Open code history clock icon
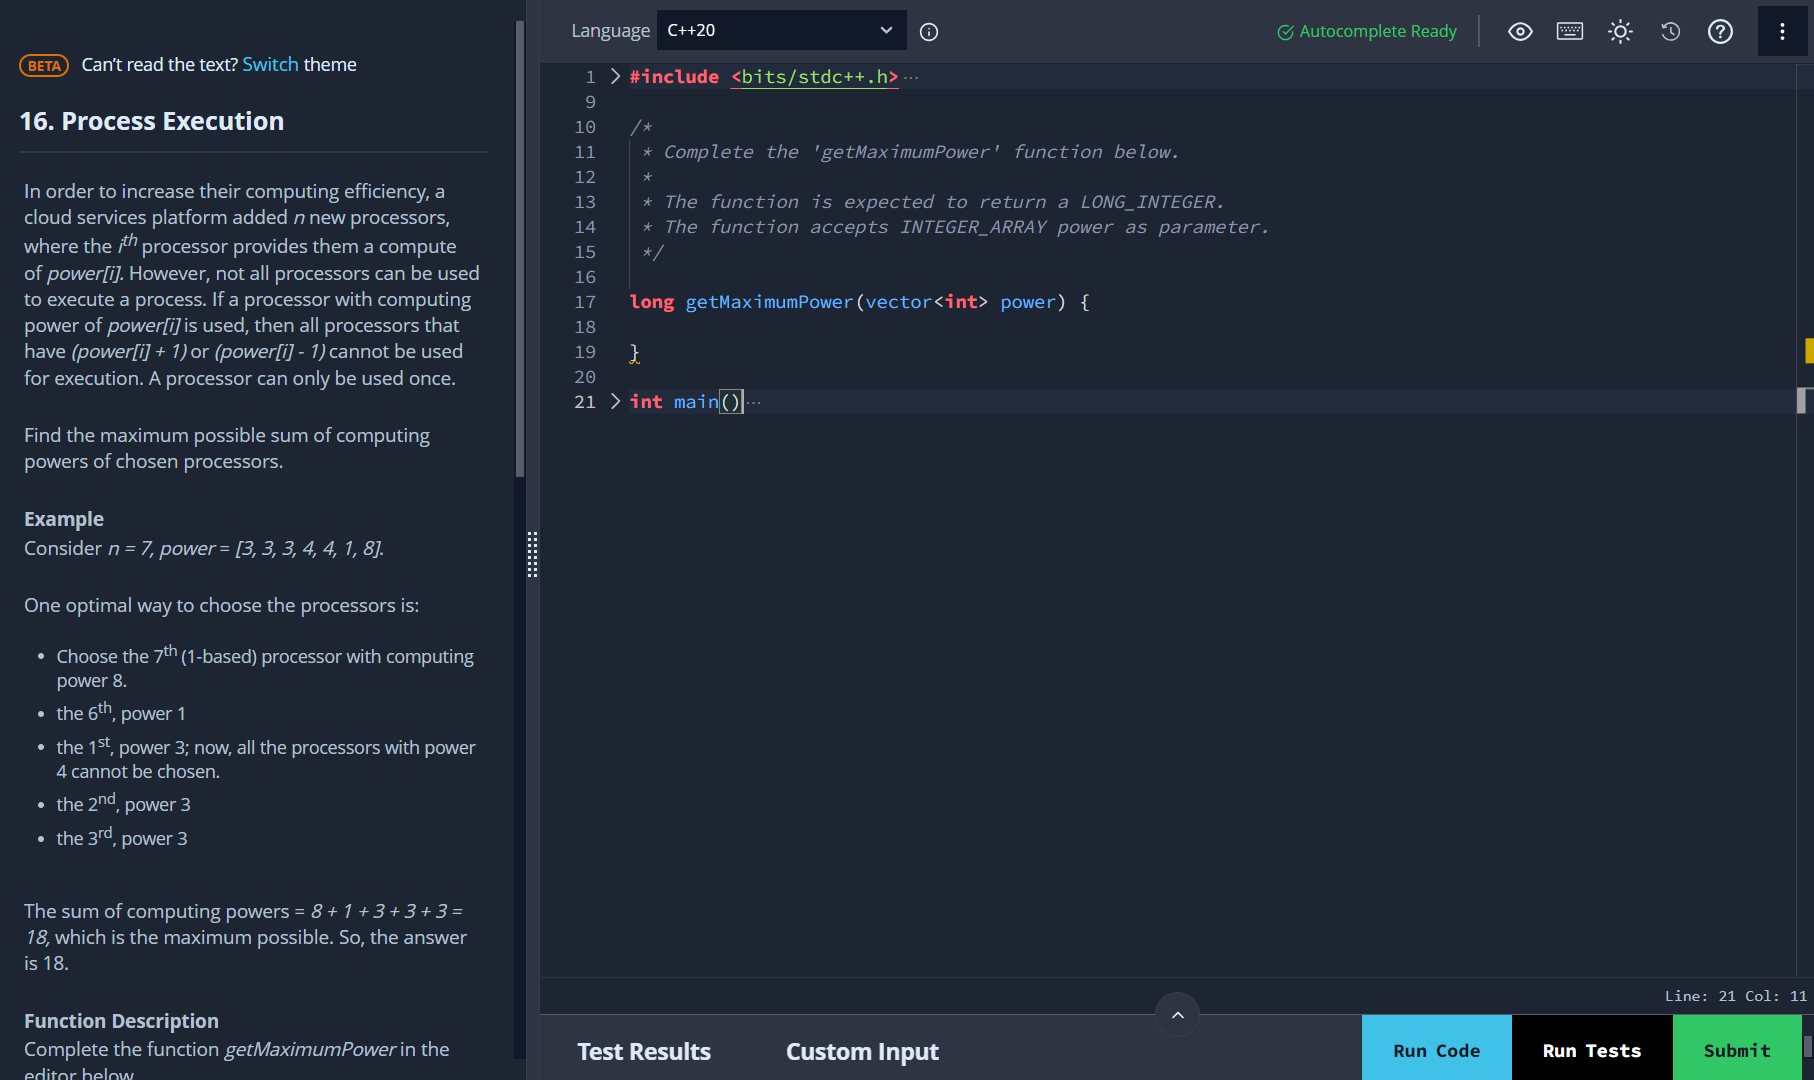The image size is (1814, 1080). coord(1670,32)
